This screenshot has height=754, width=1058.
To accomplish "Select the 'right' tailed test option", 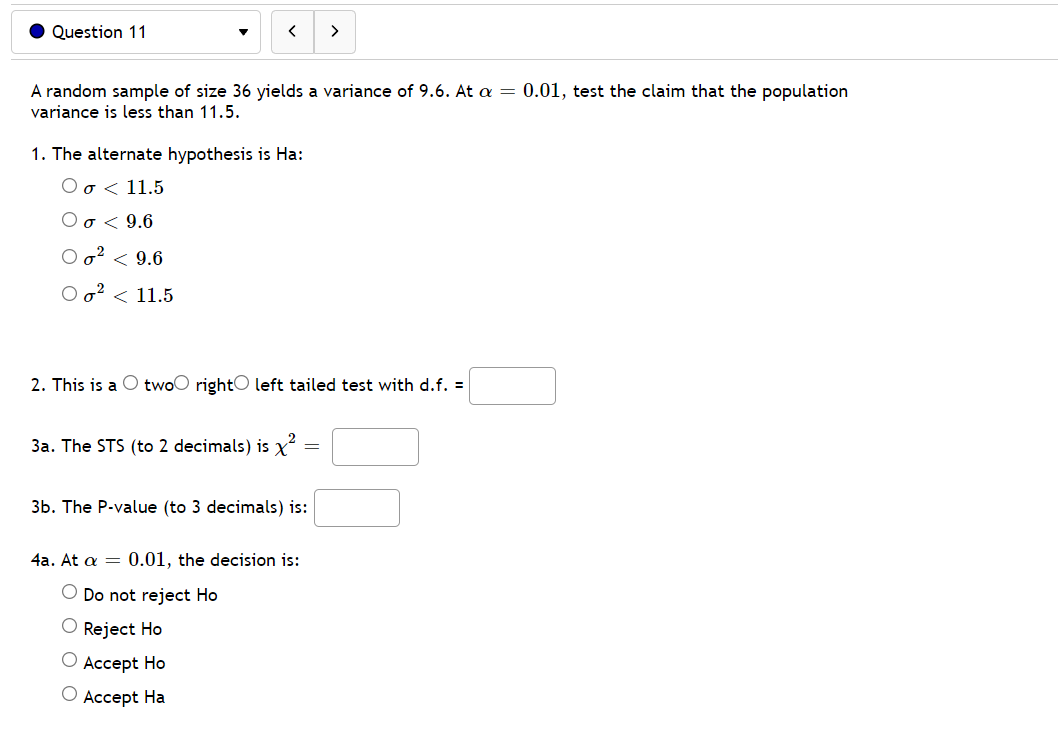I will (x=182, y=381).
